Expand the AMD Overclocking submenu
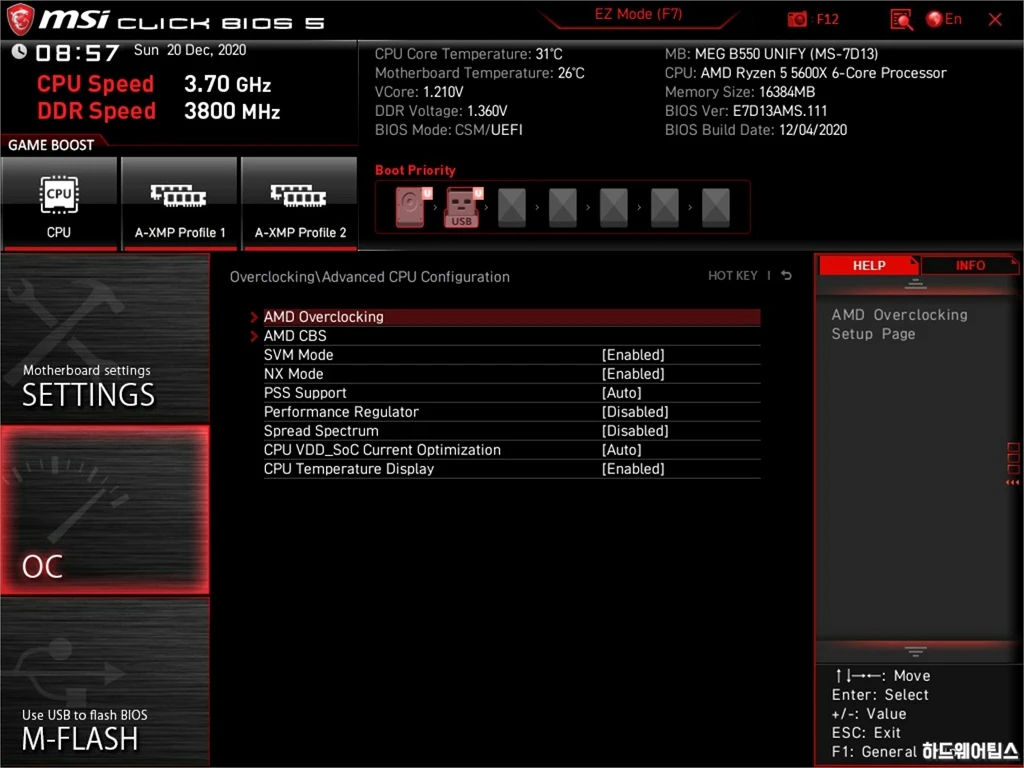Image resolution: width=1024 pixels, height=768 pixels. tap(511, 317)
